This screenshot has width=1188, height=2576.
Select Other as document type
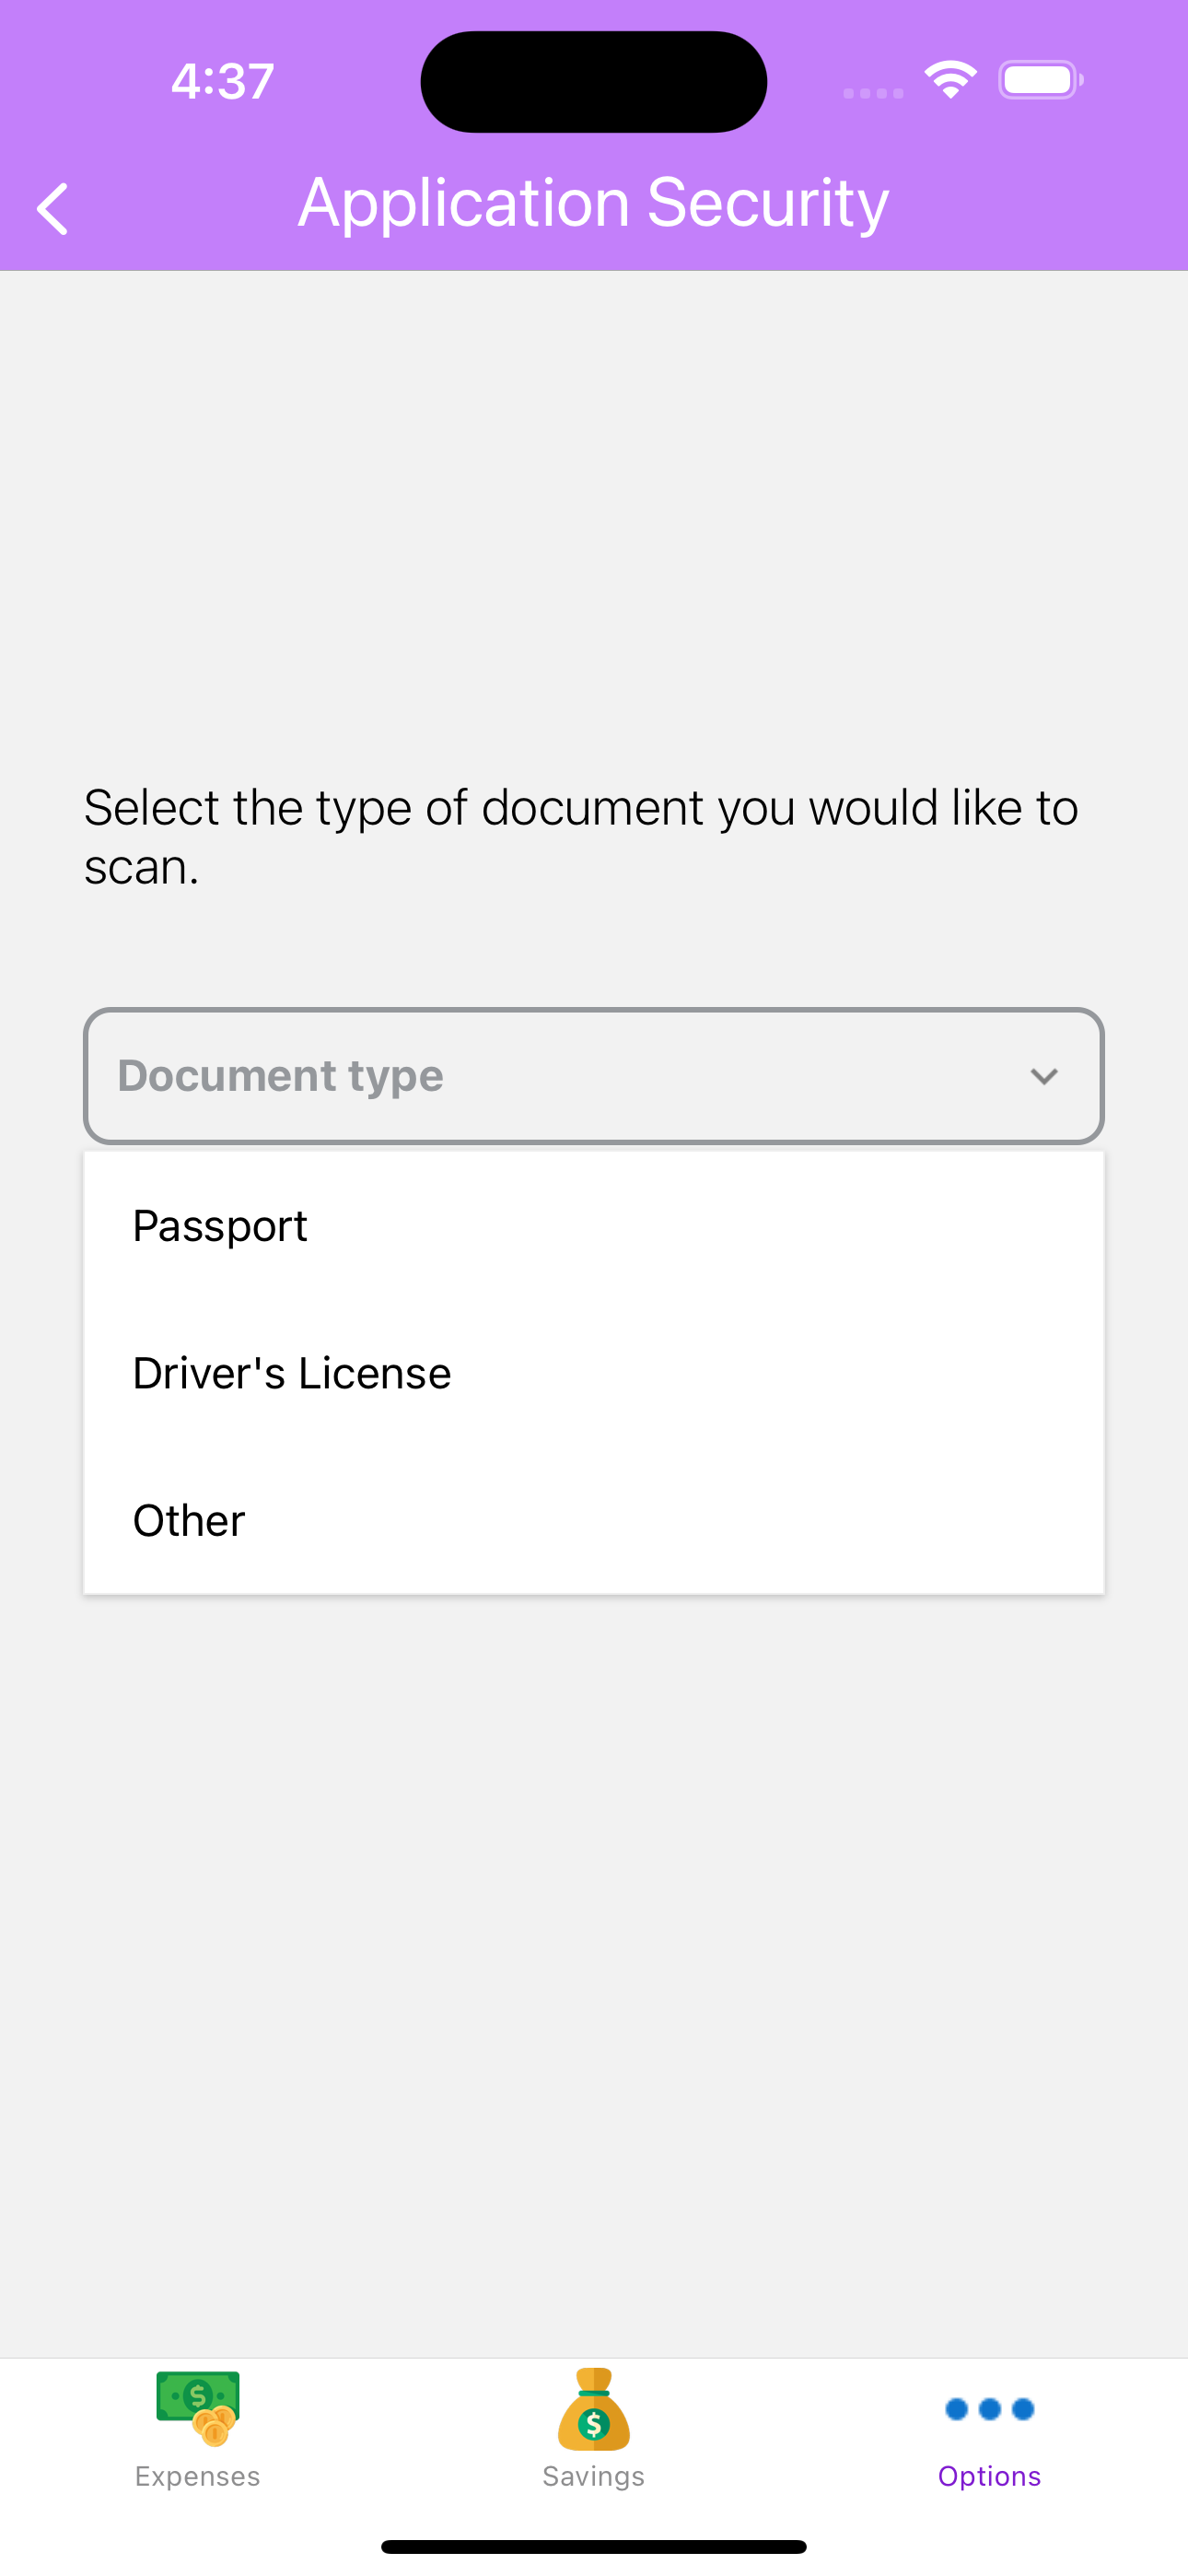[188, 1519]
